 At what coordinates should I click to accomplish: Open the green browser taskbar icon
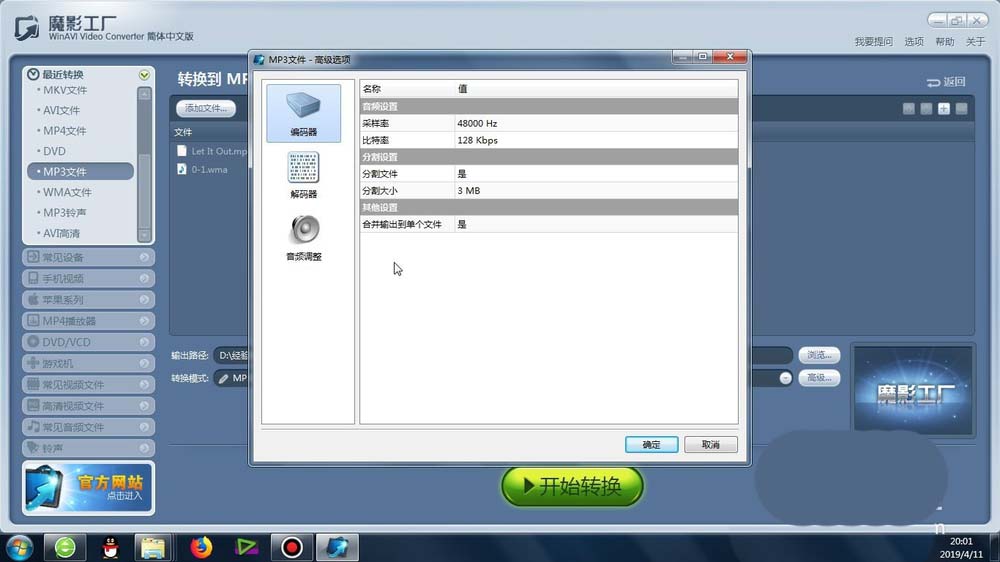click(x=65, y=547)
